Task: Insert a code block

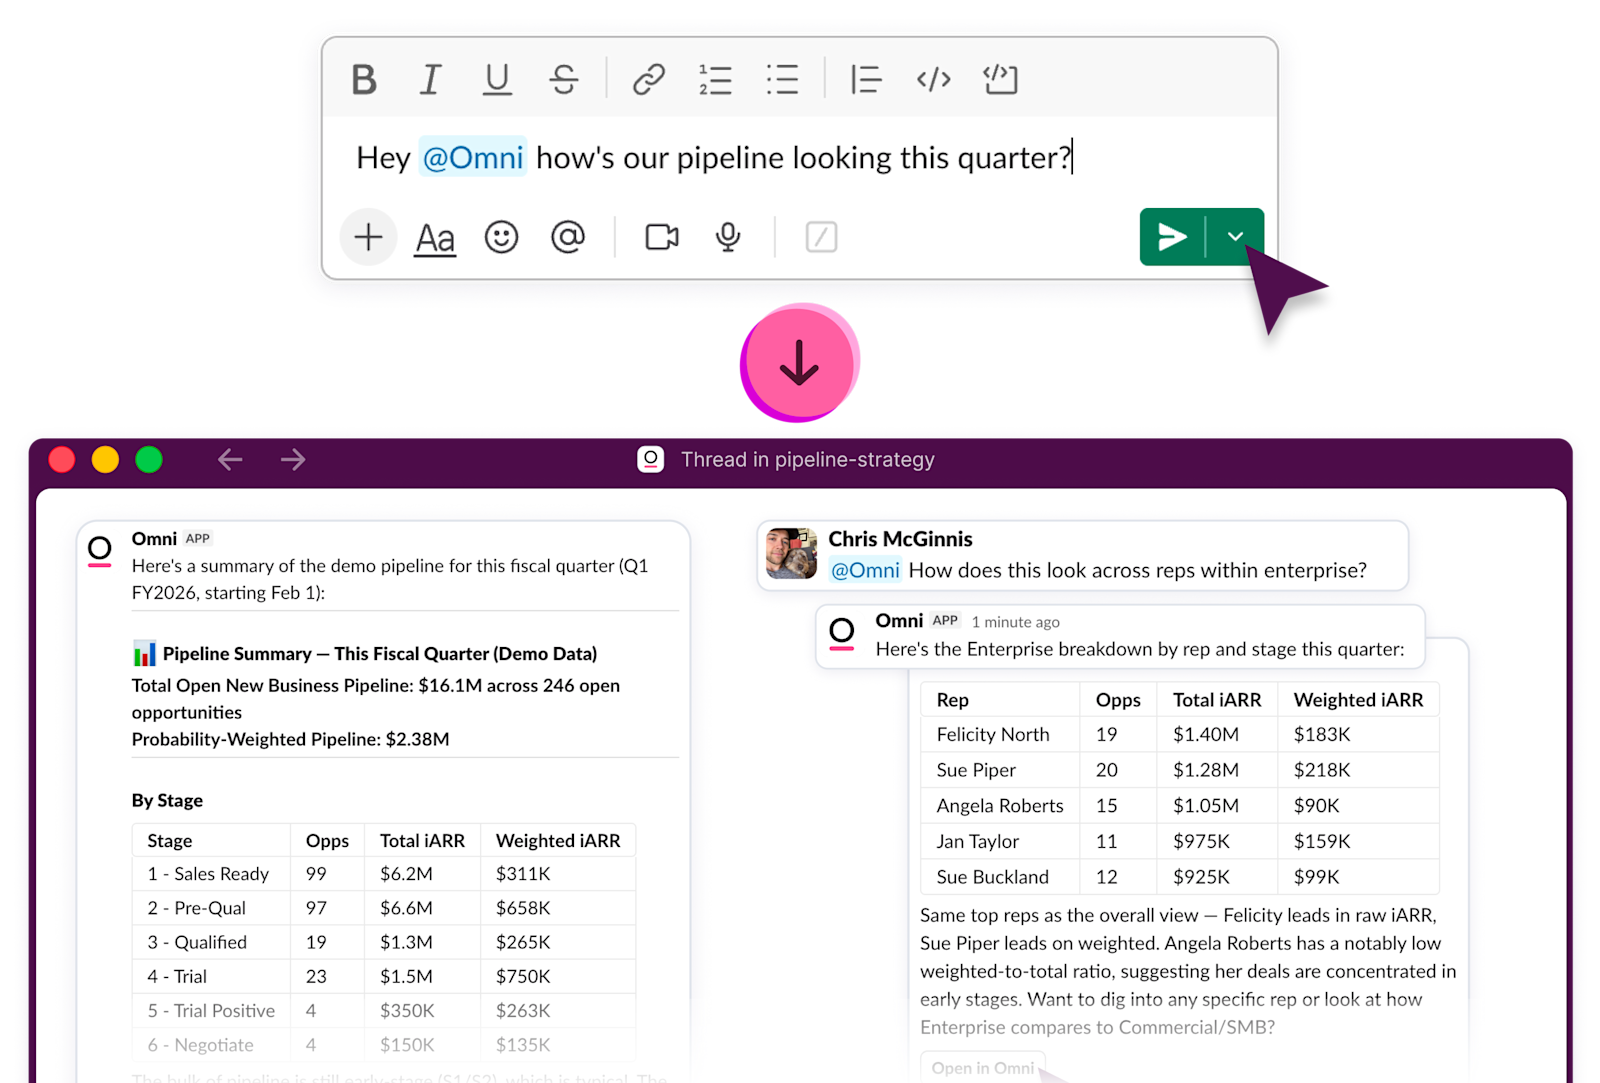Action: click(x=1000, y=79)
